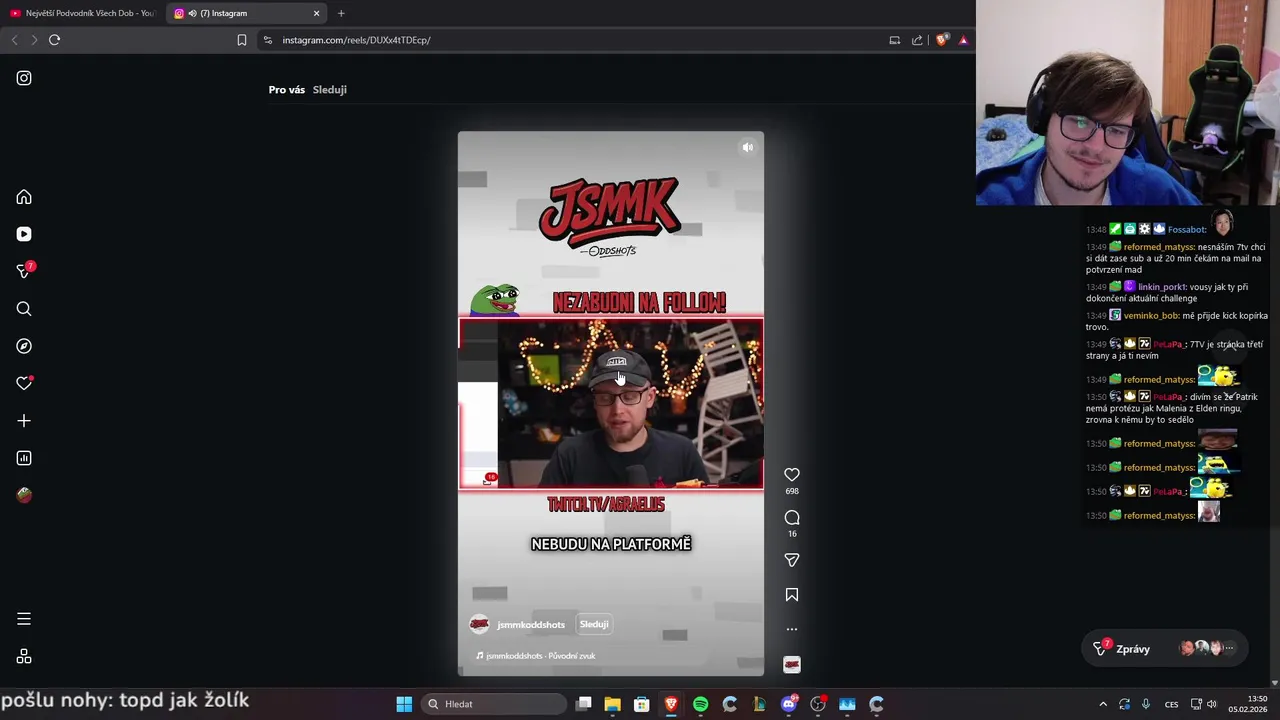
Task: Open the audio thumbnail beside the reel
Action: (x=792, y=665)
